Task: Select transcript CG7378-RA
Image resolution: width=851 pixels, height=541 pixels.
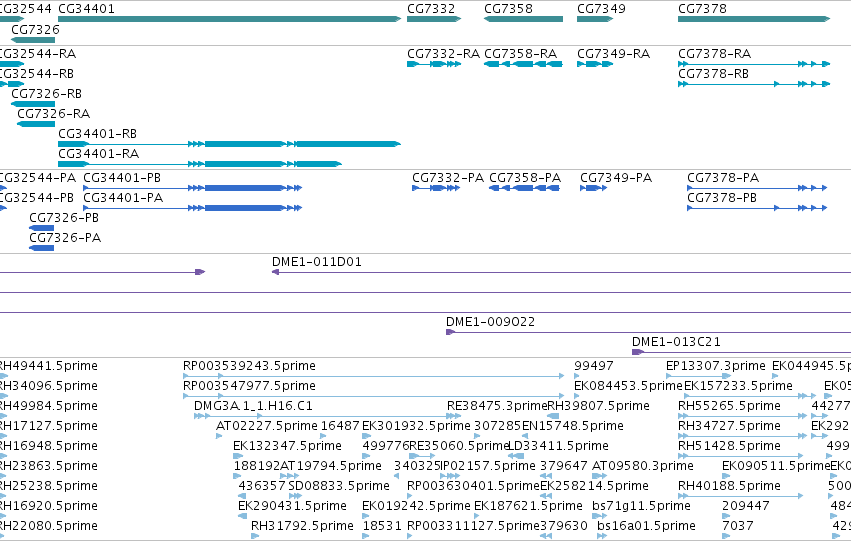Action: pos(754,64)
